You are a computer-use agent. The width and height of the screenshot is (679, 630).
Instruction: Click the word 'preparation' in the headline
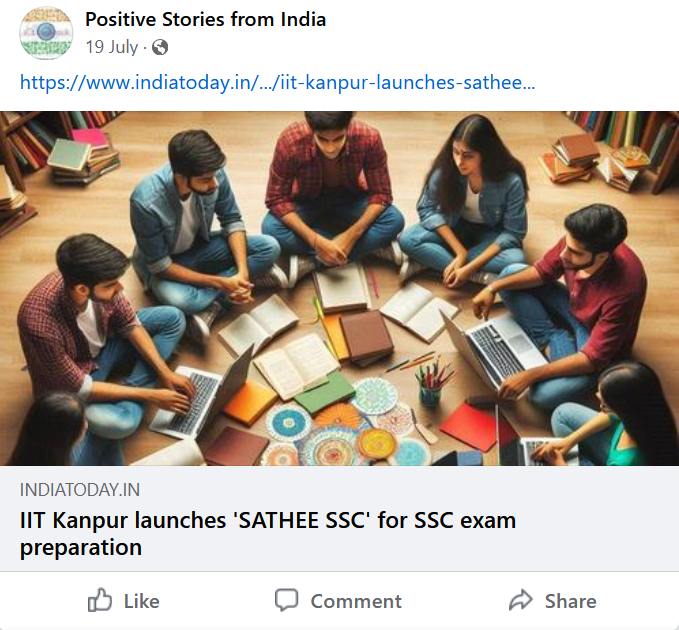point(81,548)
